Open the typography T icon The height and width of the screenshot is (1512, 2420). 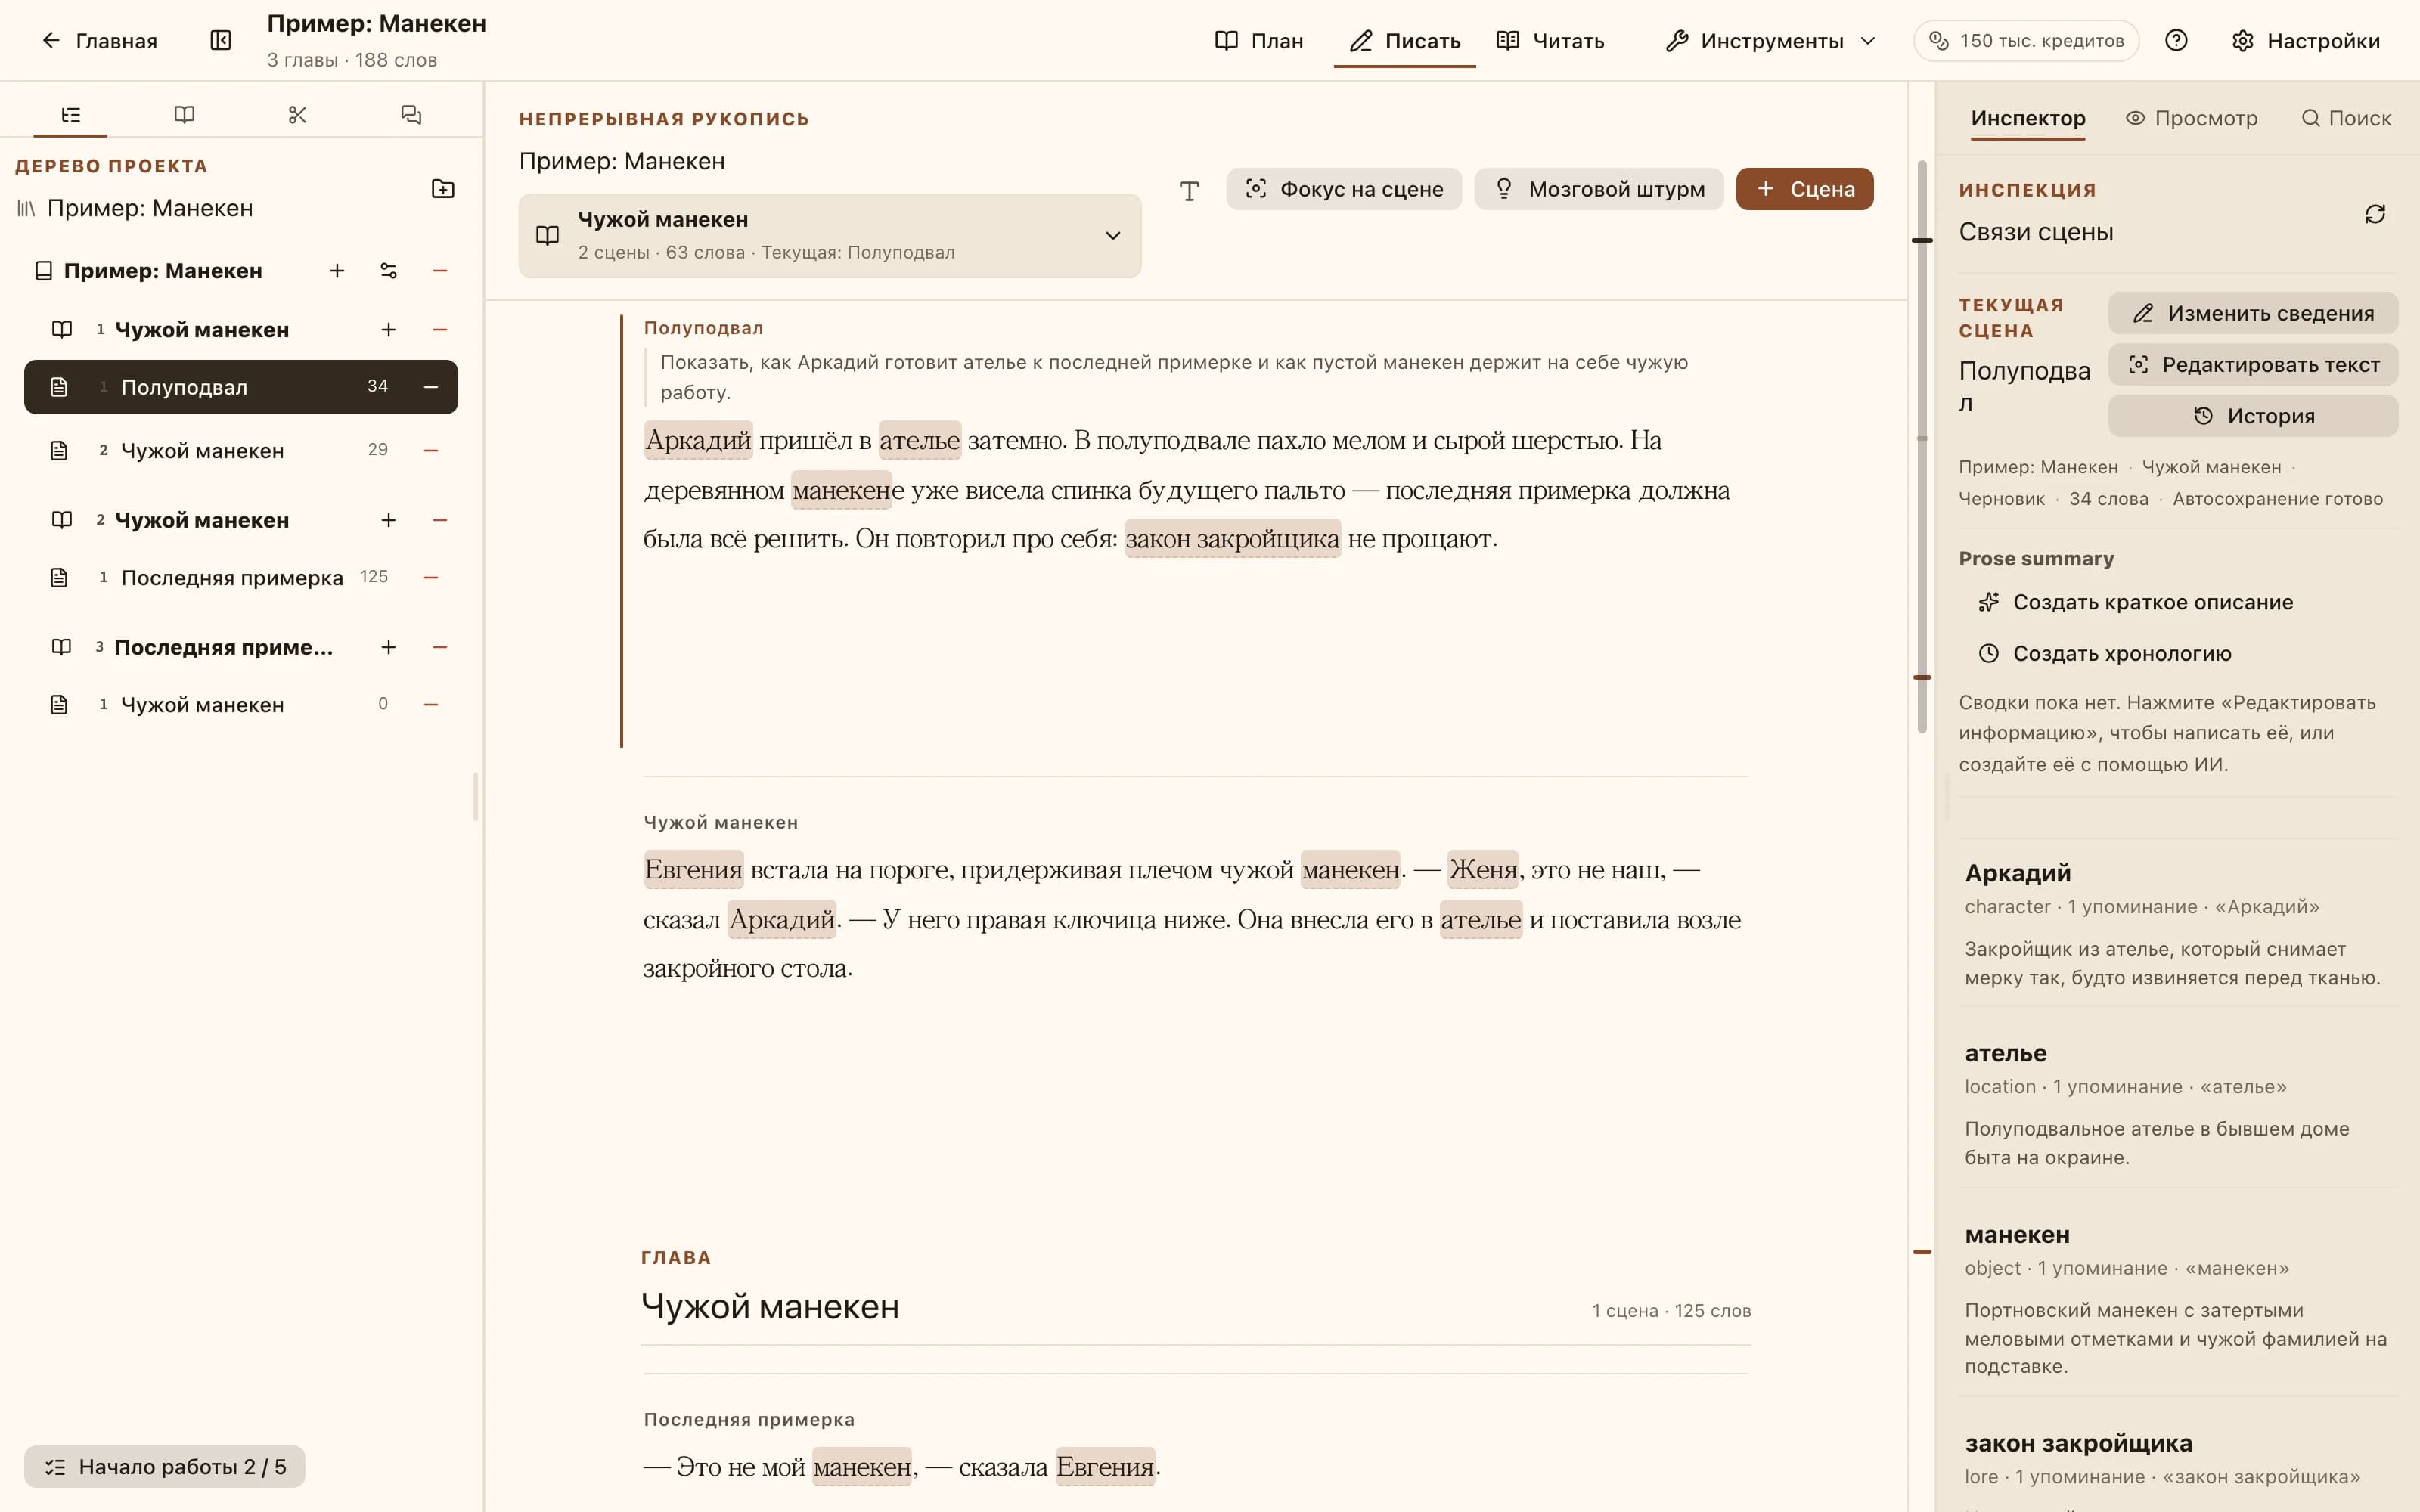tap(1189, 190)
